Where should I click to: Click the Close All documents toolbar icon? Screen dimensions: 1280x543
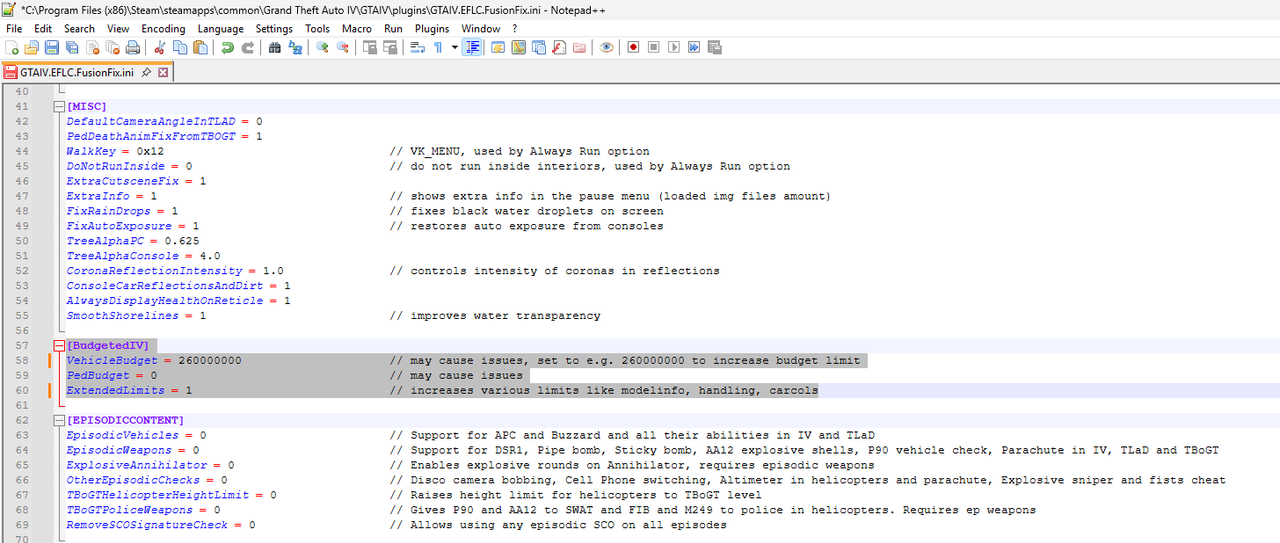(x=113, y=47)
